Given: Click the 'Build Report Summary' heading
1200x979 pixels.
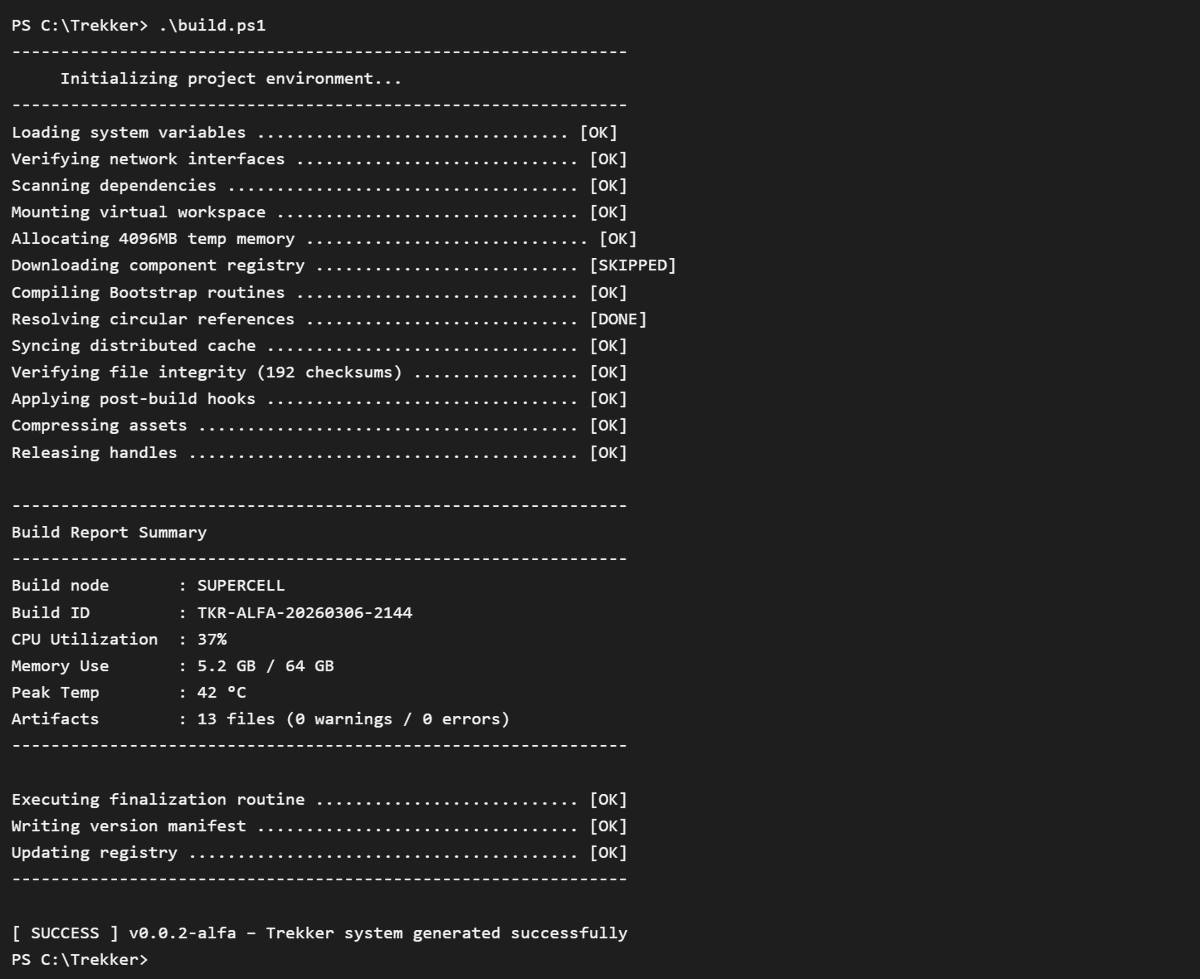Looking at the screenshot, I should (x=109, y=532).
